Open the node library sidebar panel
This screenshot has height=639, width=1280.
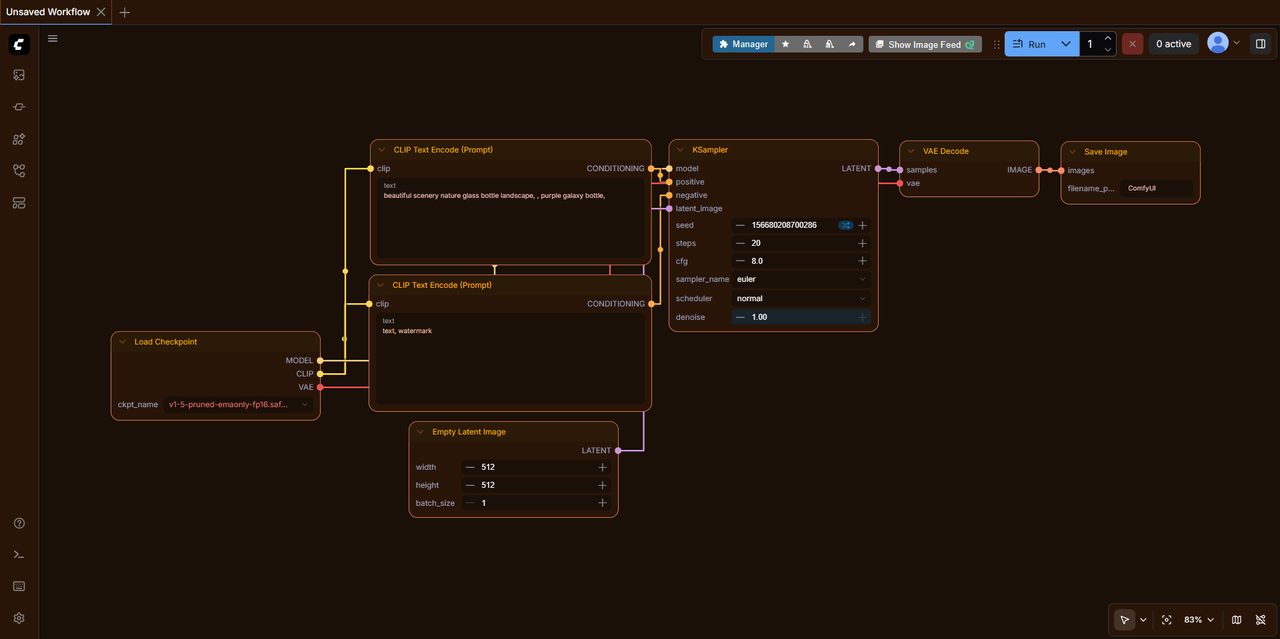[19, 107]
